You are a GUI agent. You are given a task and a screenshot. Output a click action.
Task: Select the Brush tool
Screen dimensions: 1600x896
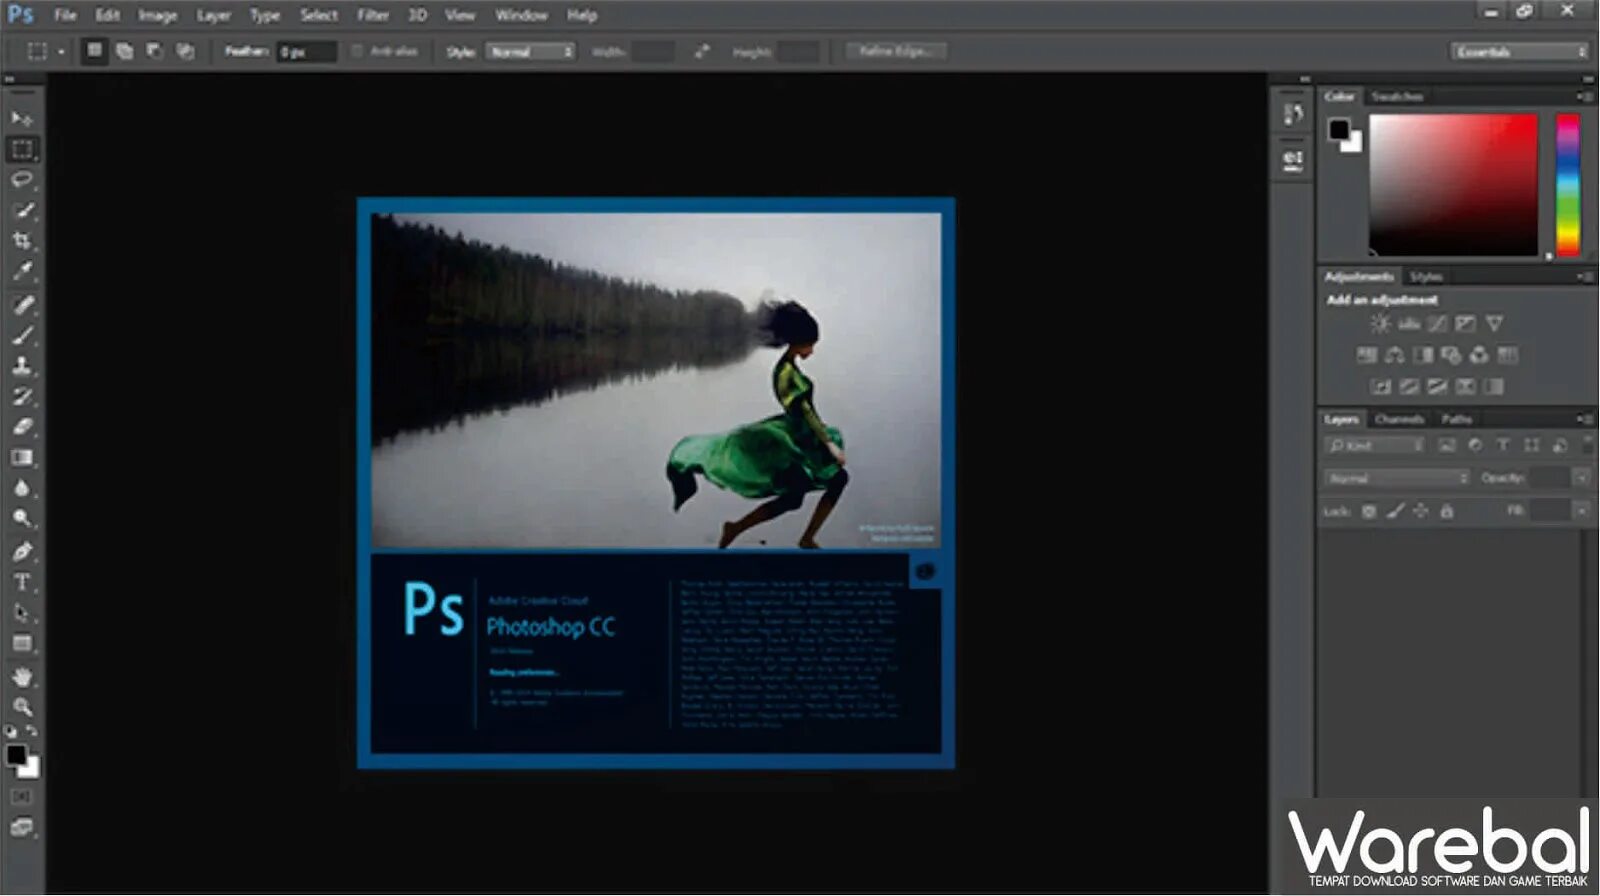[22, 335]
